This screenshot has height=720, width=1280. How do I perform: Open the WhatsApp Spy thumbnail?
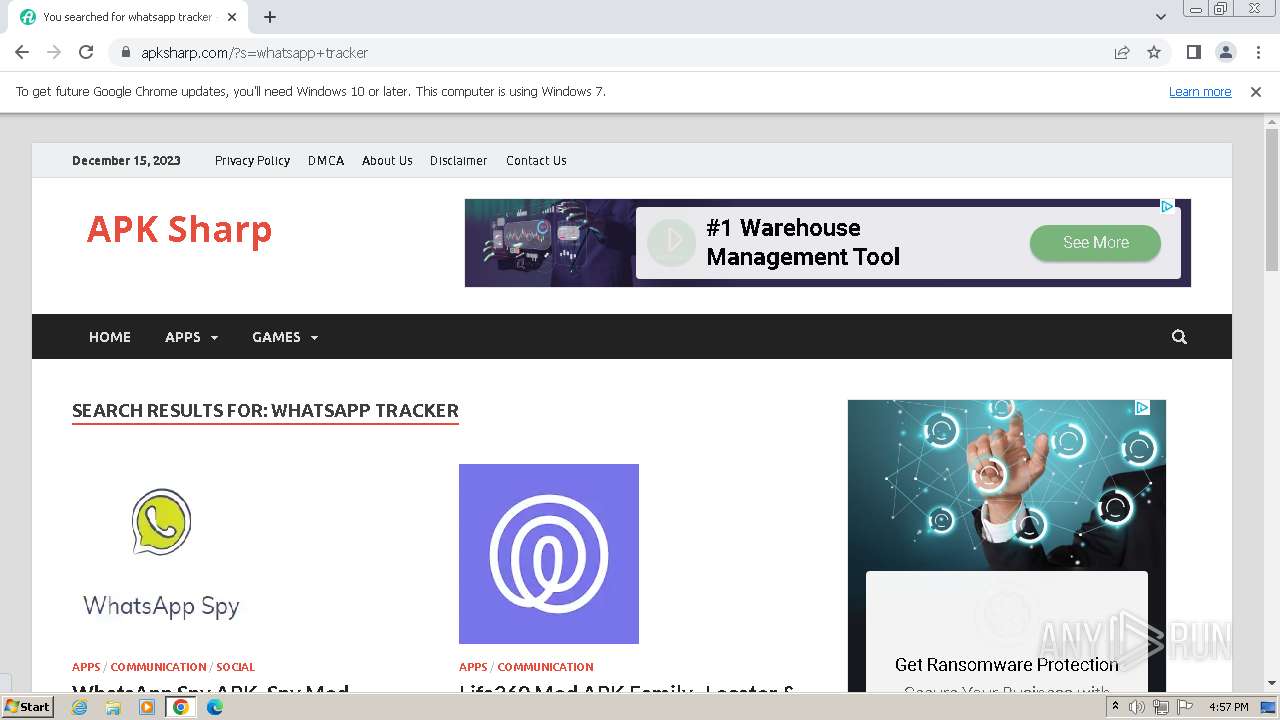tap(162, 554)
